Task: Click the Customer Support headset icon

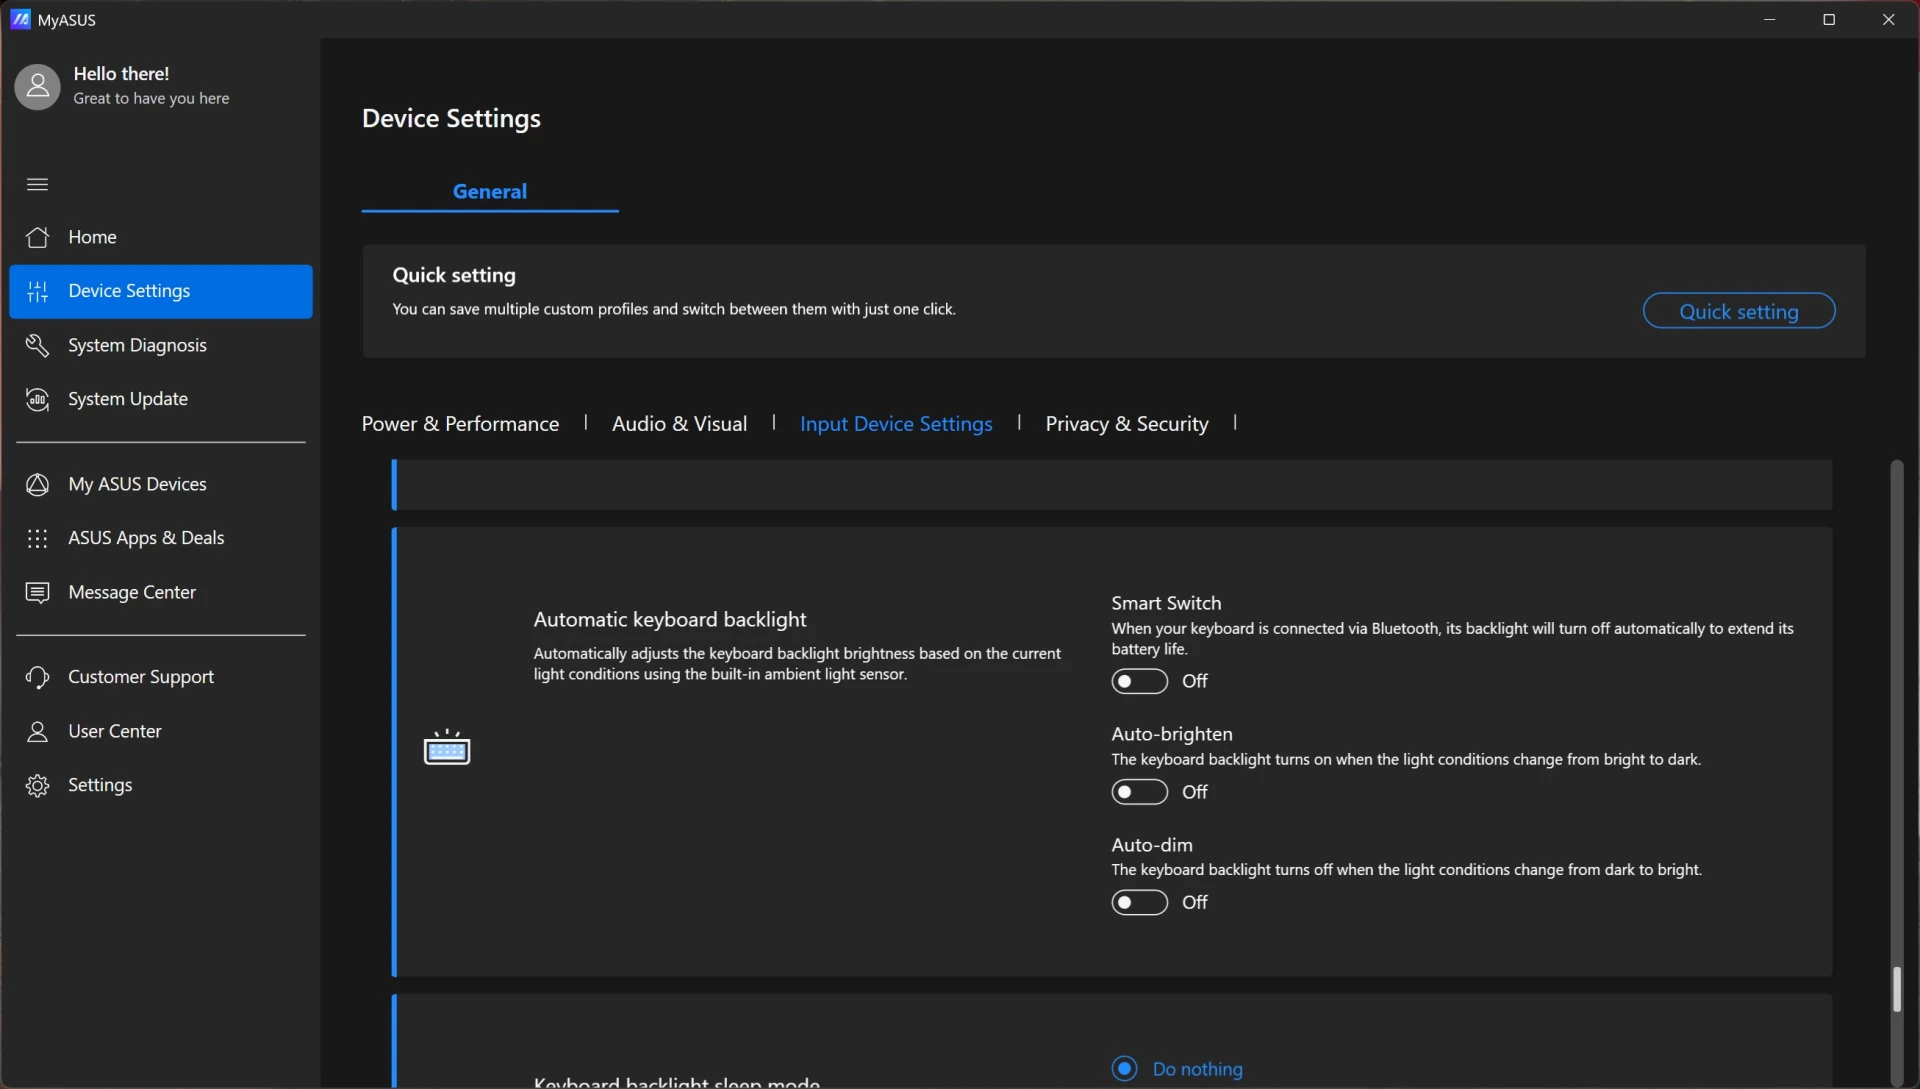Action: (37, 677)
